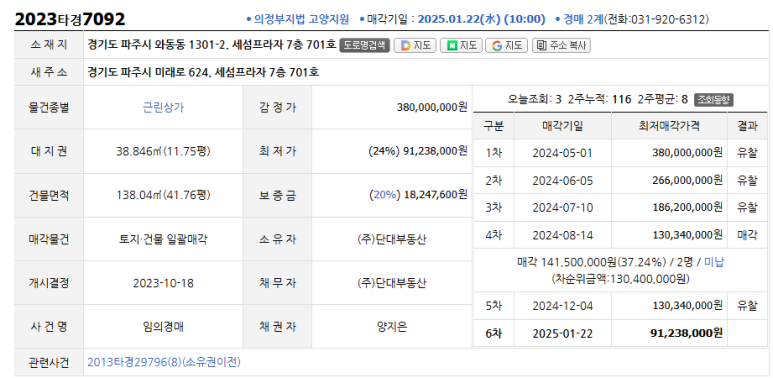The height and width of the screenshot is (378, 773).
Task: Click the 근린상가 property type link
Action: pos(163,107)
